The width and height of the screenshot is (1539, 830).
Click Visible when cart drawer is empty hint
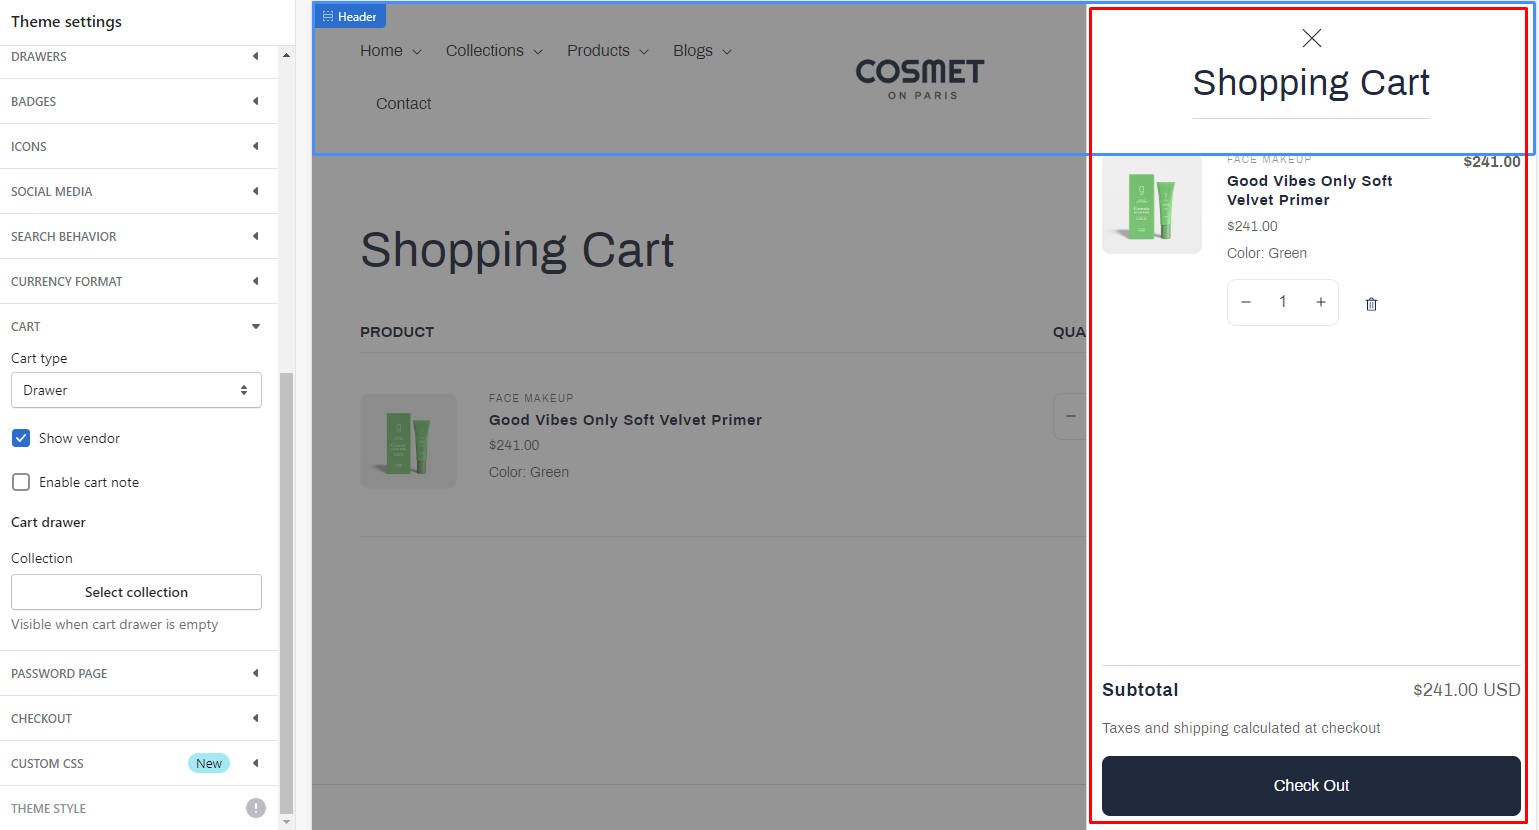tap(114, 624)
